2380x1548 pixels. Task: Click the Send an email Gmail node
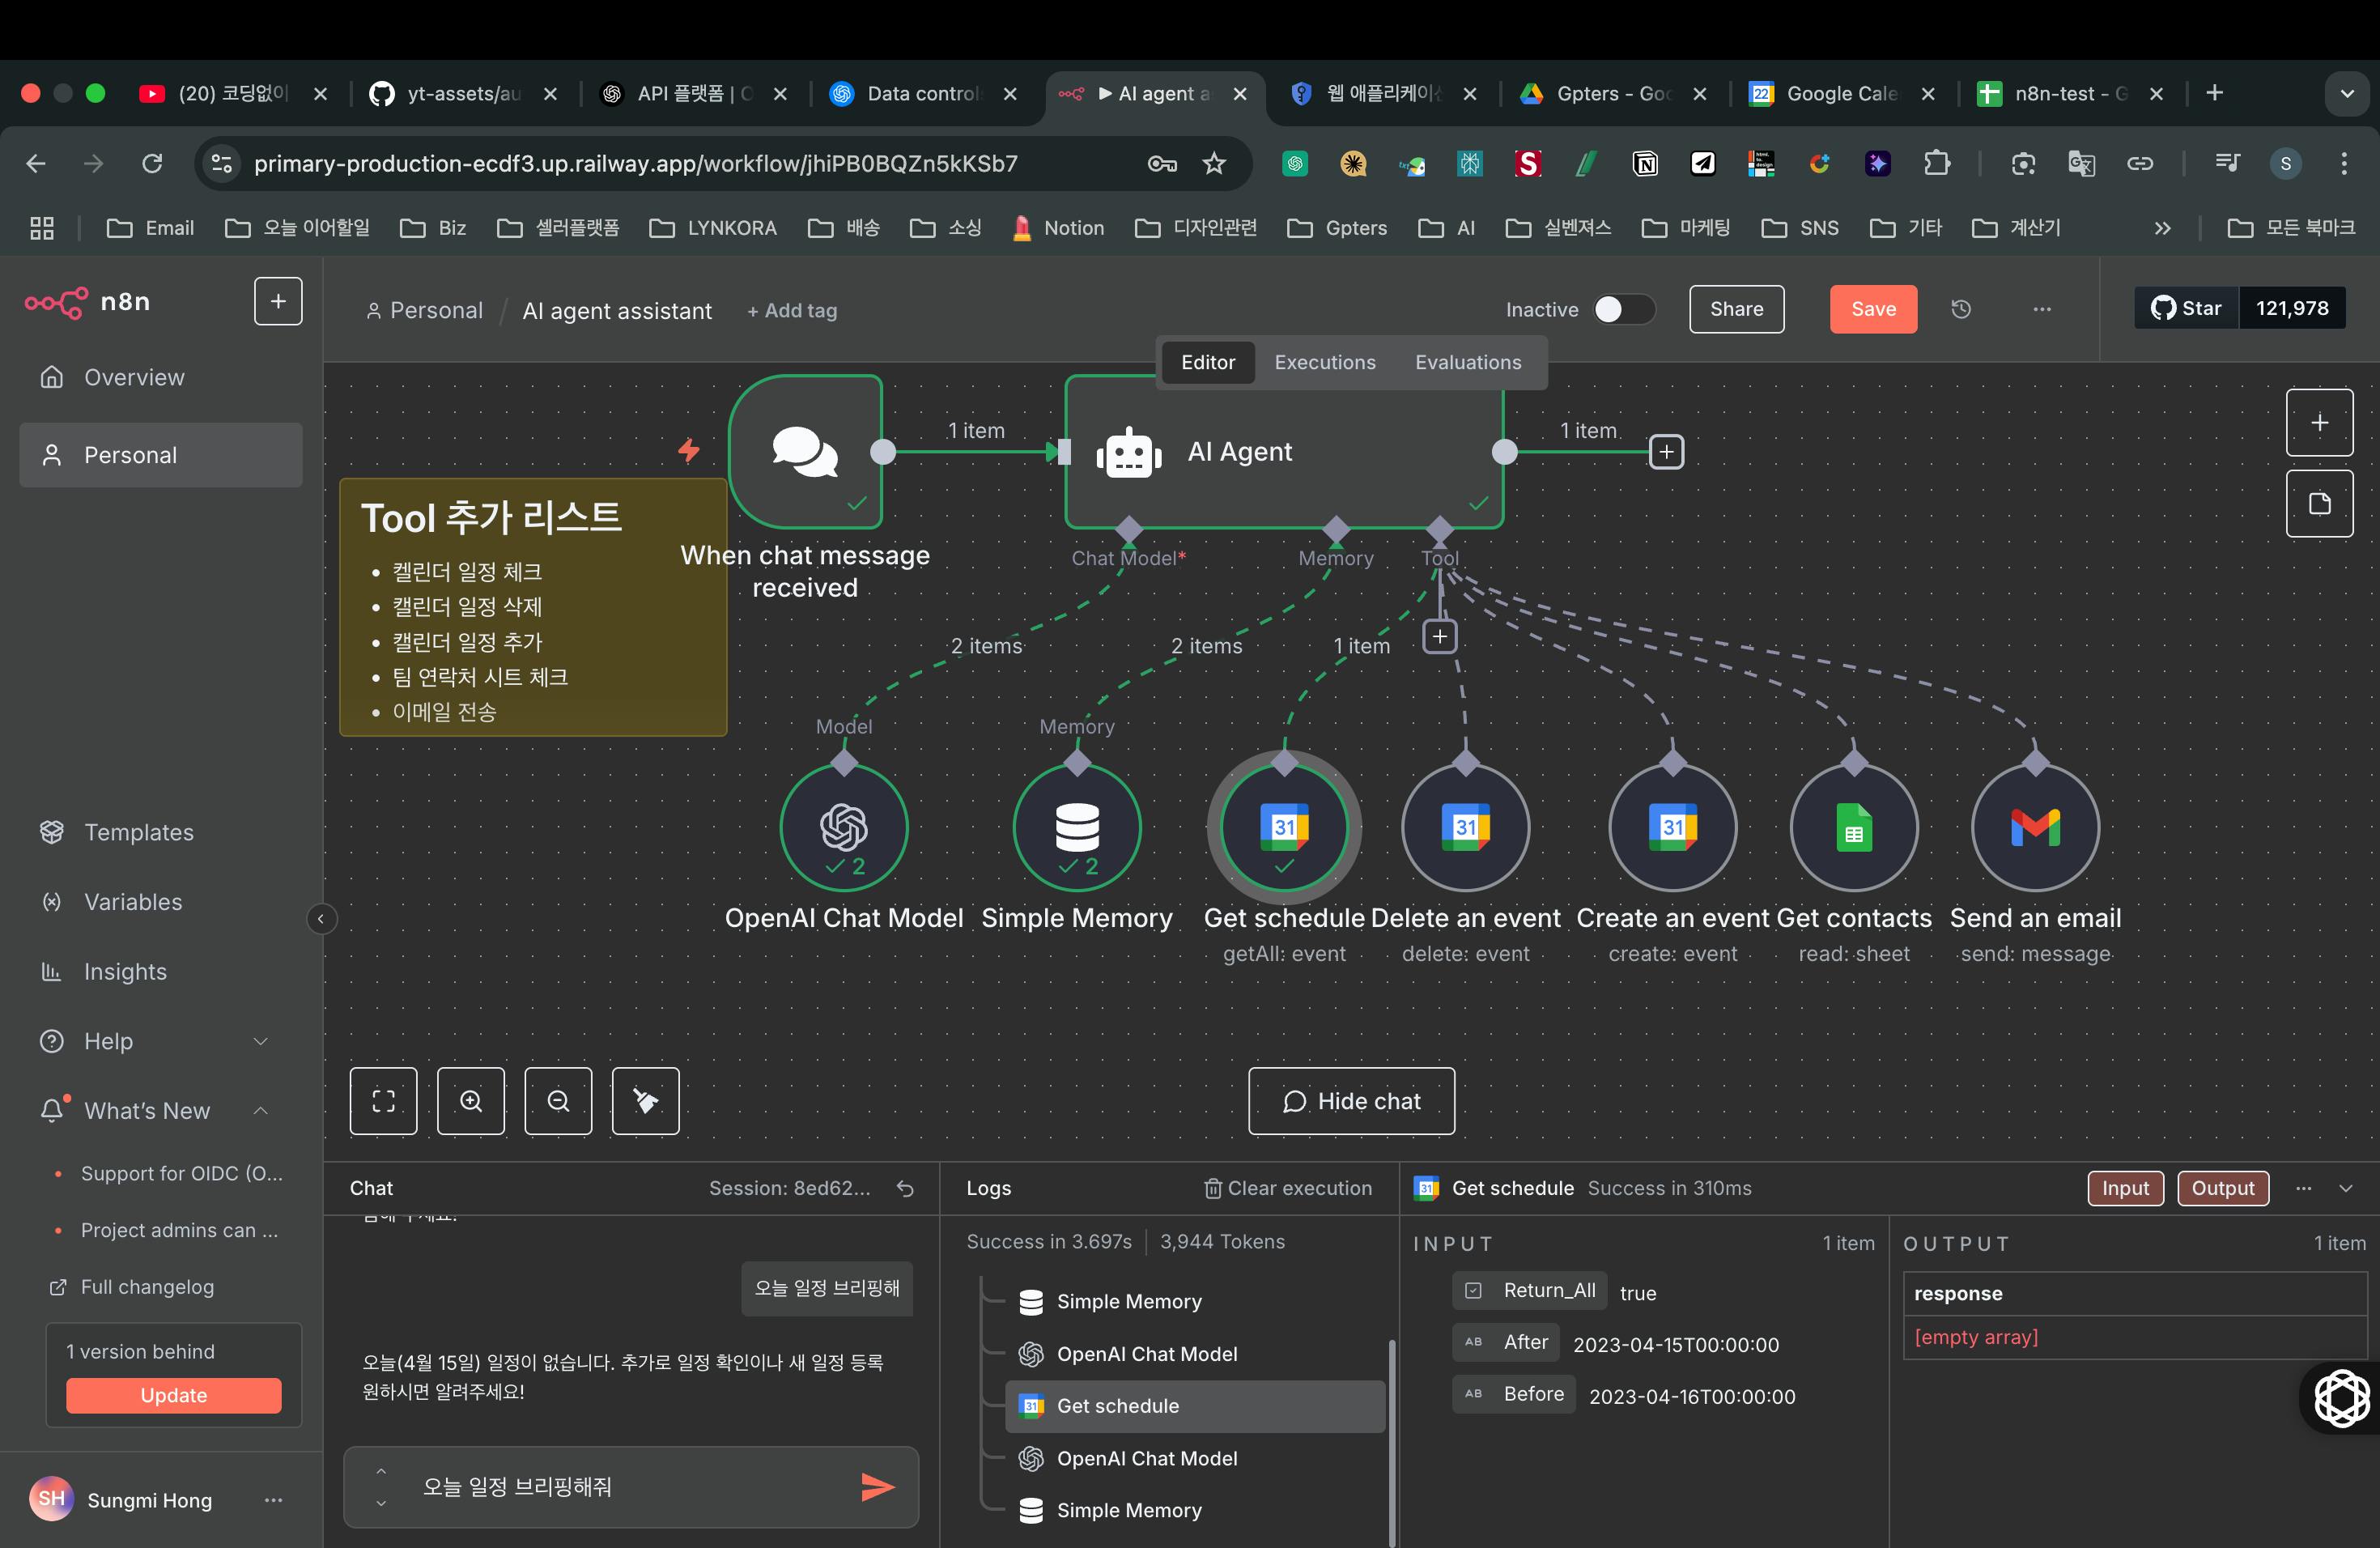tap(2034, 827)
